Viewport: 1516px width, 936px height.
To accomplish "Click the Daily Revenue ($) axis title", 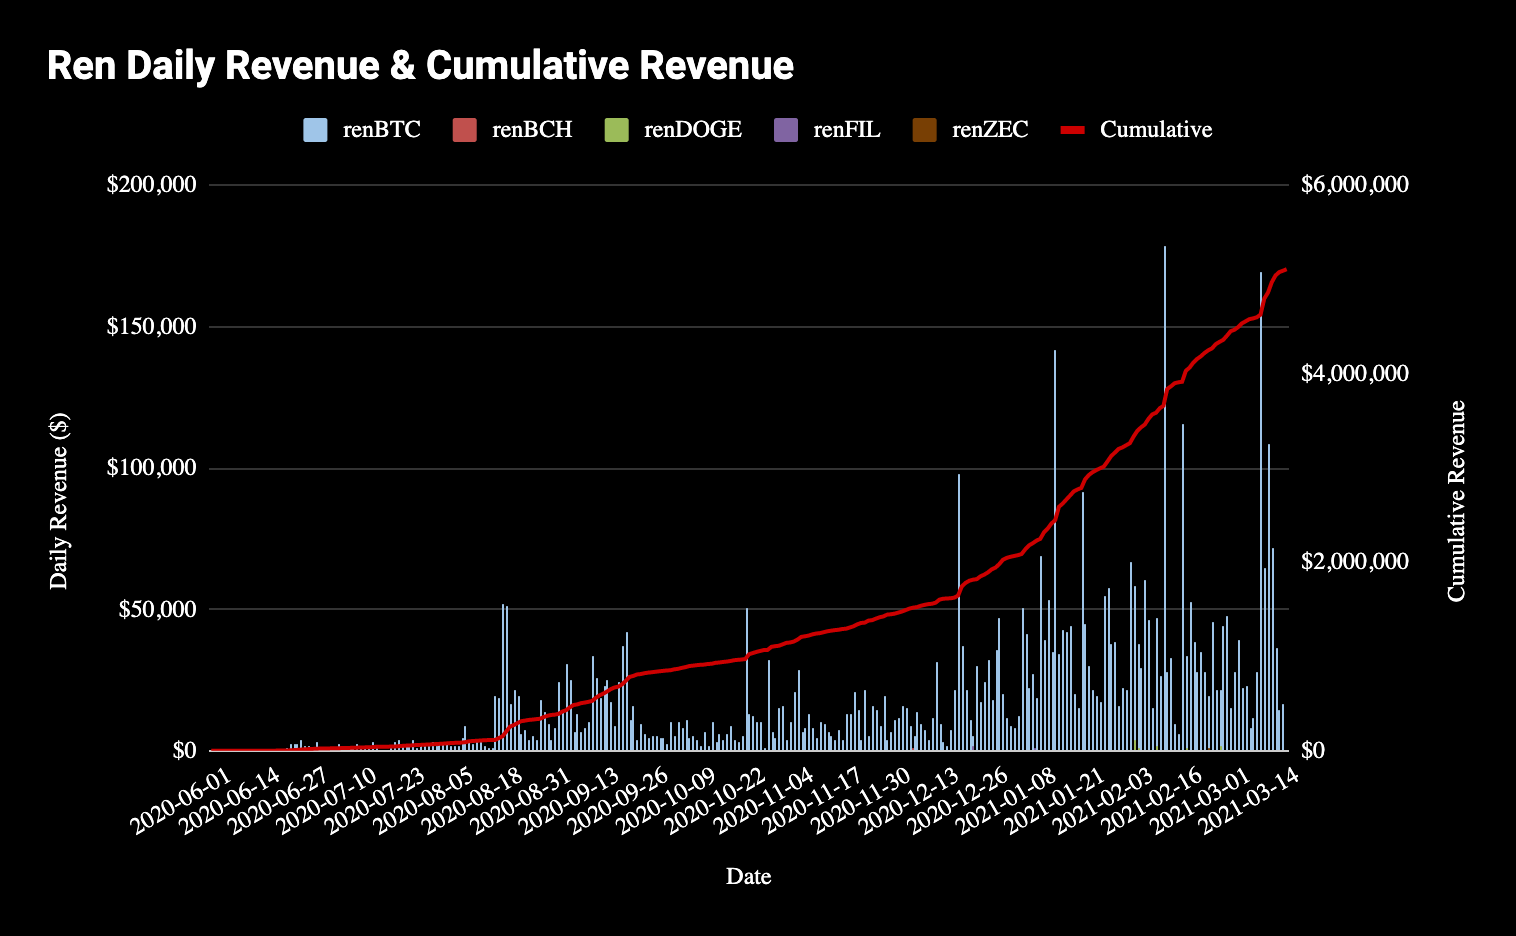I will (59, 500).
